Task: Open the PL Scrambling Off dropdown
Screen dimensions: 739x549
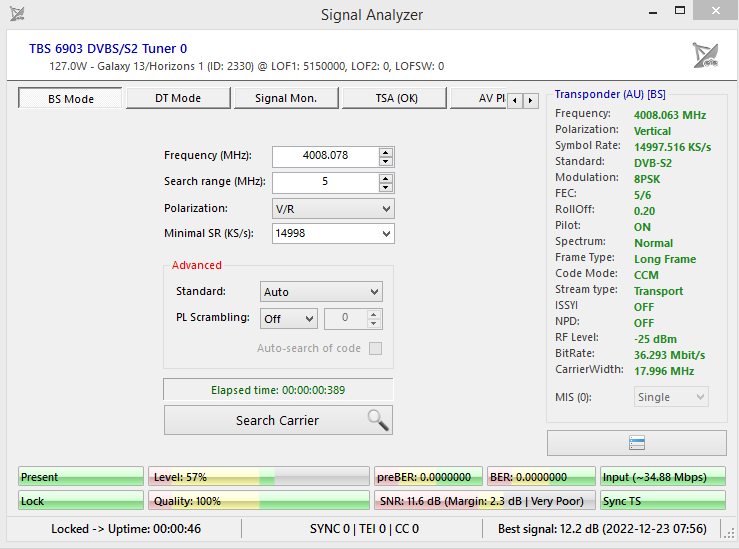Action: (288, 319)
